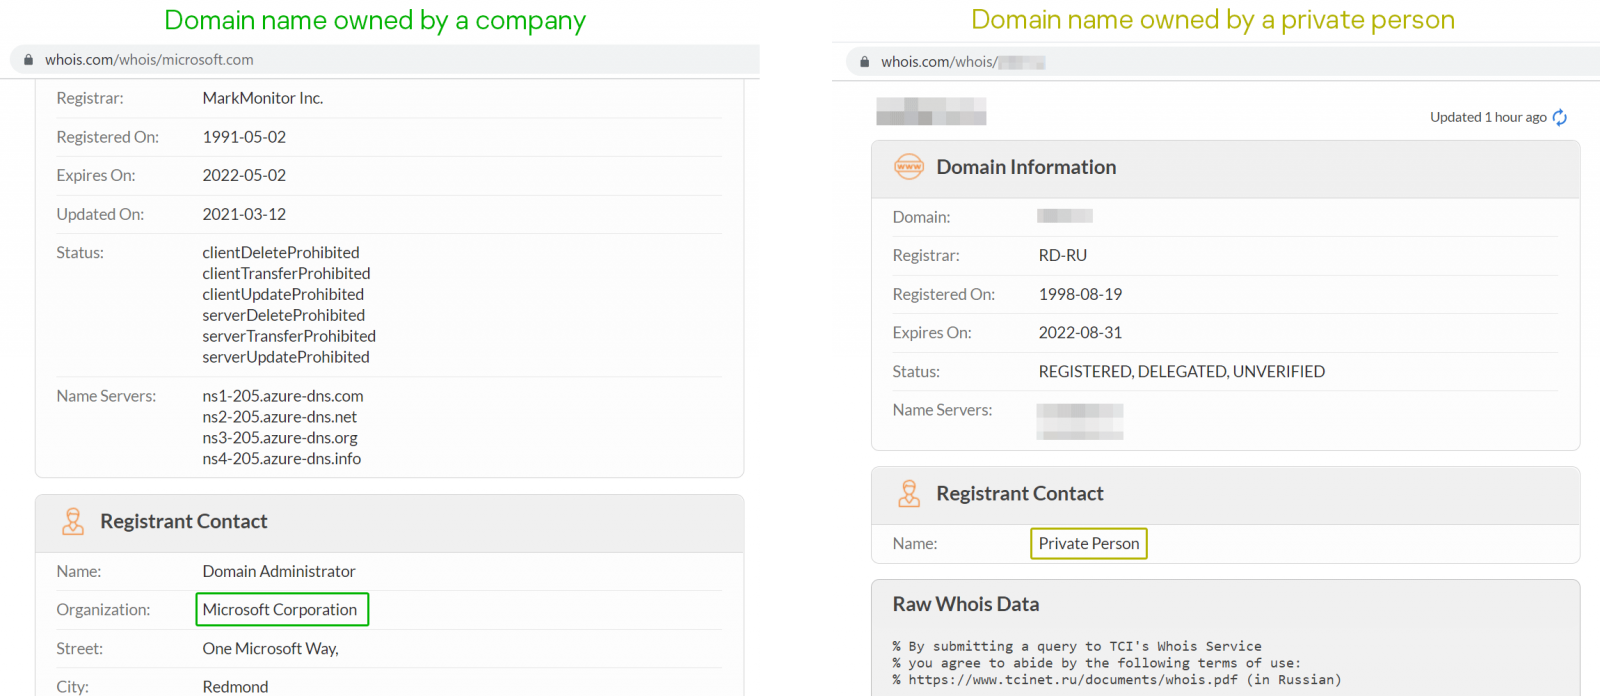Select name server ns2-205.azure-dns.net

point(280,417)
